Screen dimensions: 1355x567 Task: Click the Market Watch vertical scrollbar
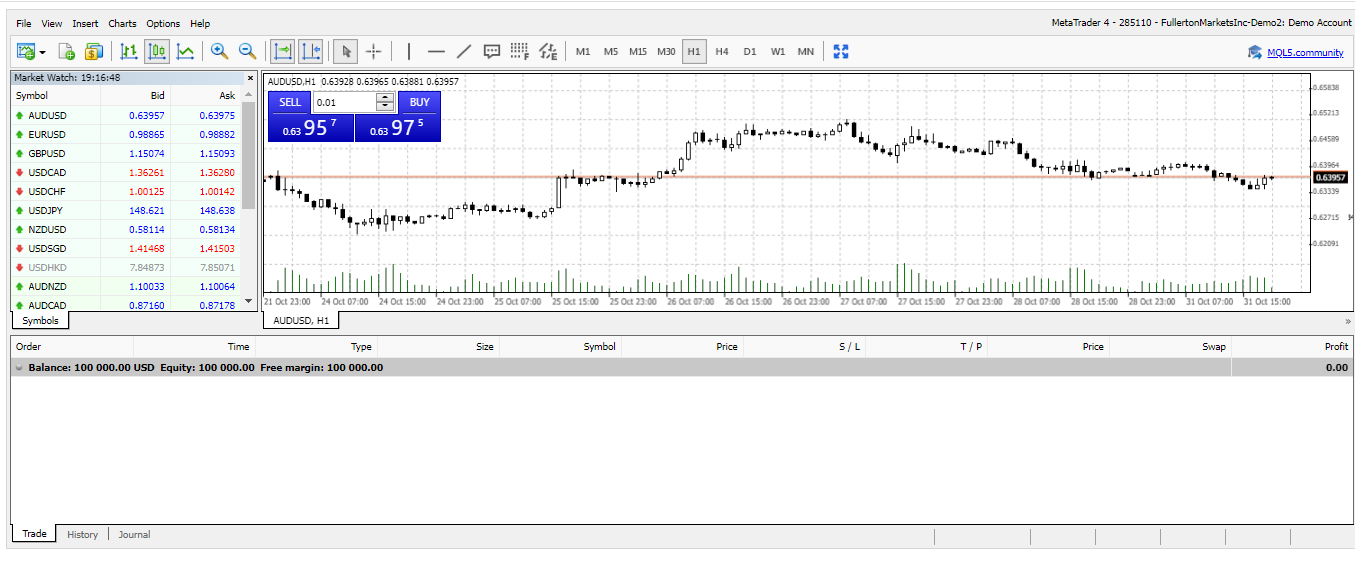[249, 155]
